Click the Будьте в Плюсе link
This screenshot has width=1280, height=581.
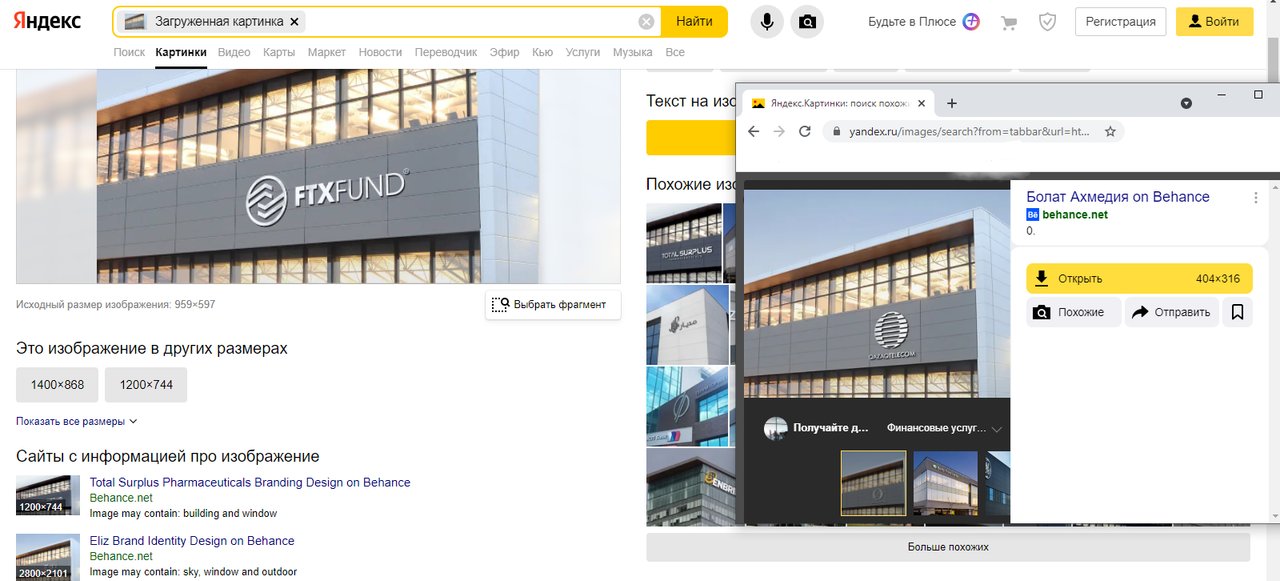click(x=910, y=22)
